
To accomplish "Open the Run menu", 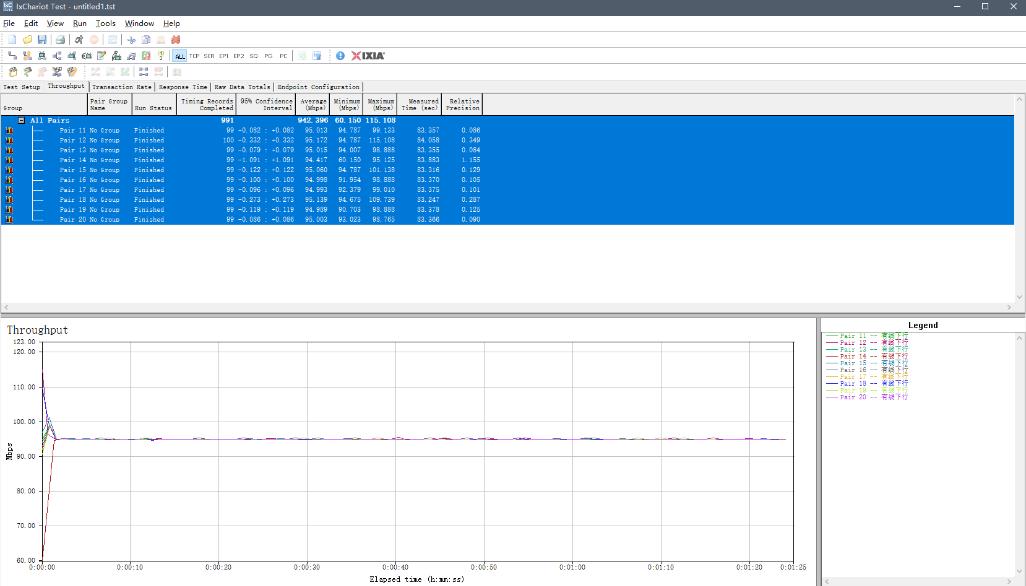I will click(x=79, y=23).
